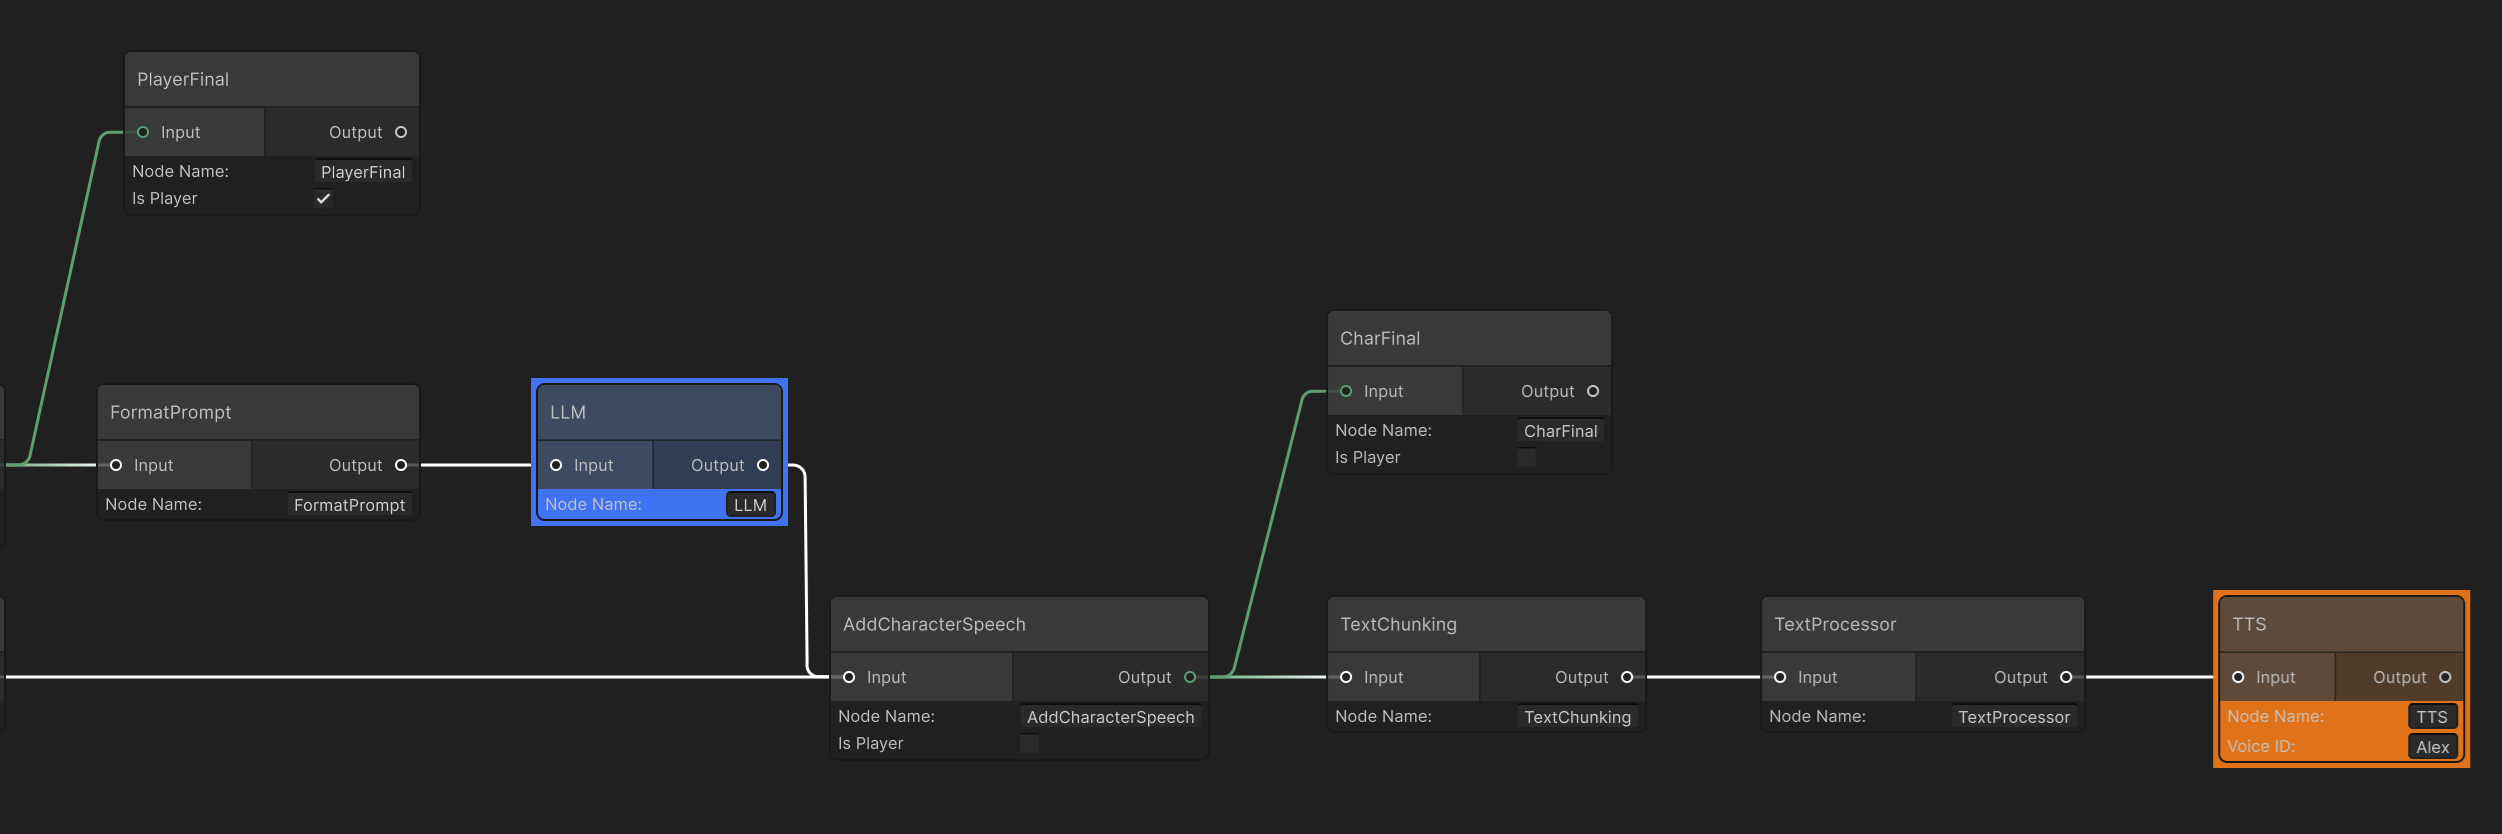Click 'Node Name:' label on TextProcessor node
This screenshot has height=834, width=2502.
[x=1817, y=717]
